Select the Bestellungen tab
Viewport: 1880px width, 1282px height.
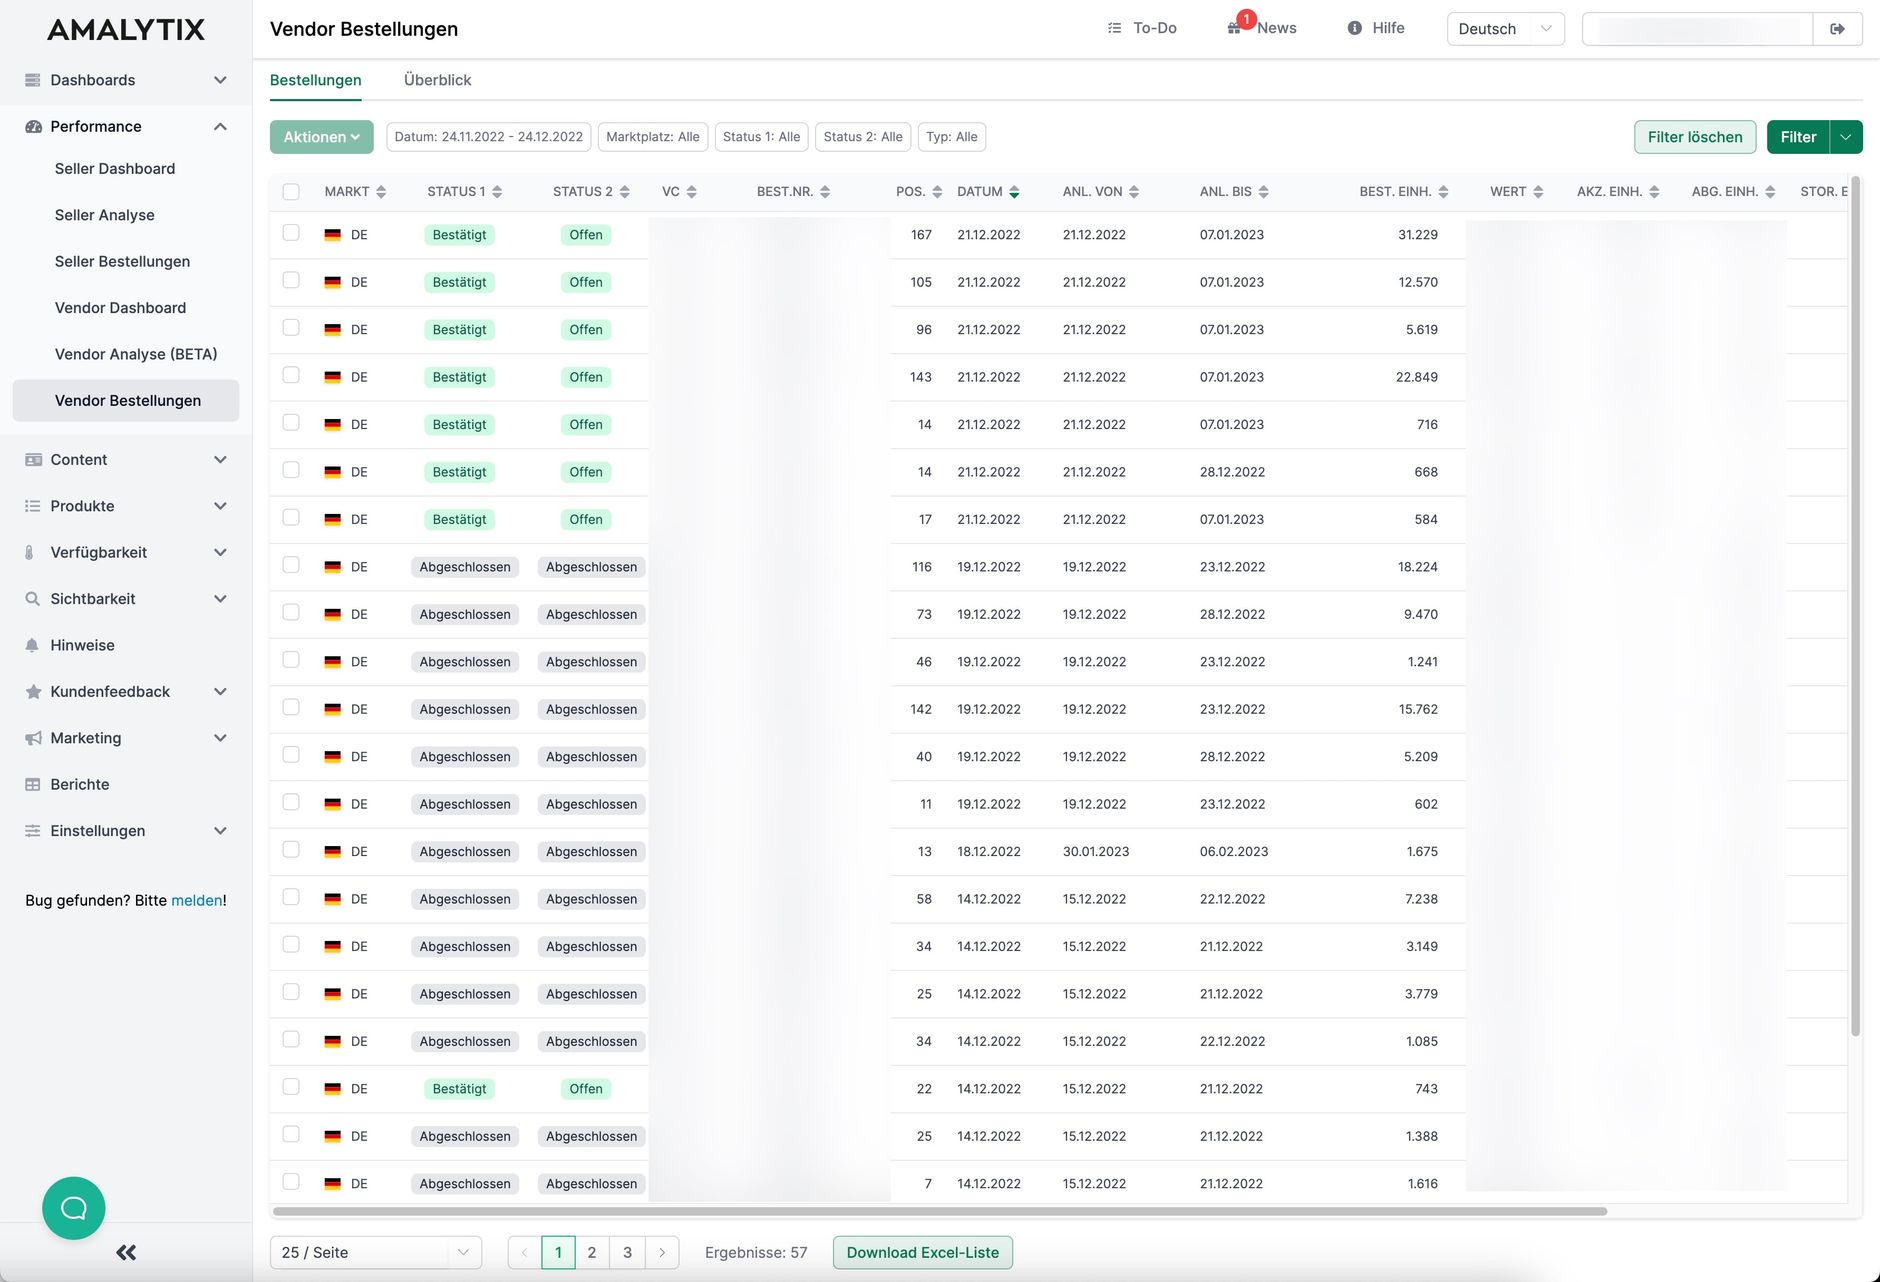pos(316,80)
